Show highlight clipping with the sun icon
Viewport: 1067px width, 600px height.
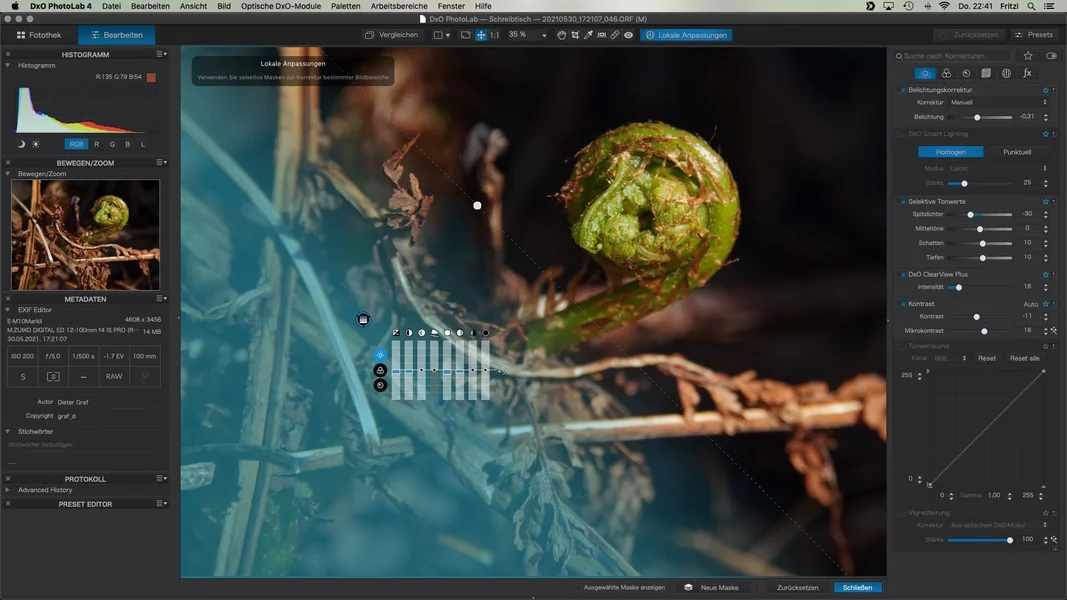pyautogui.click(x=36, y=144)
